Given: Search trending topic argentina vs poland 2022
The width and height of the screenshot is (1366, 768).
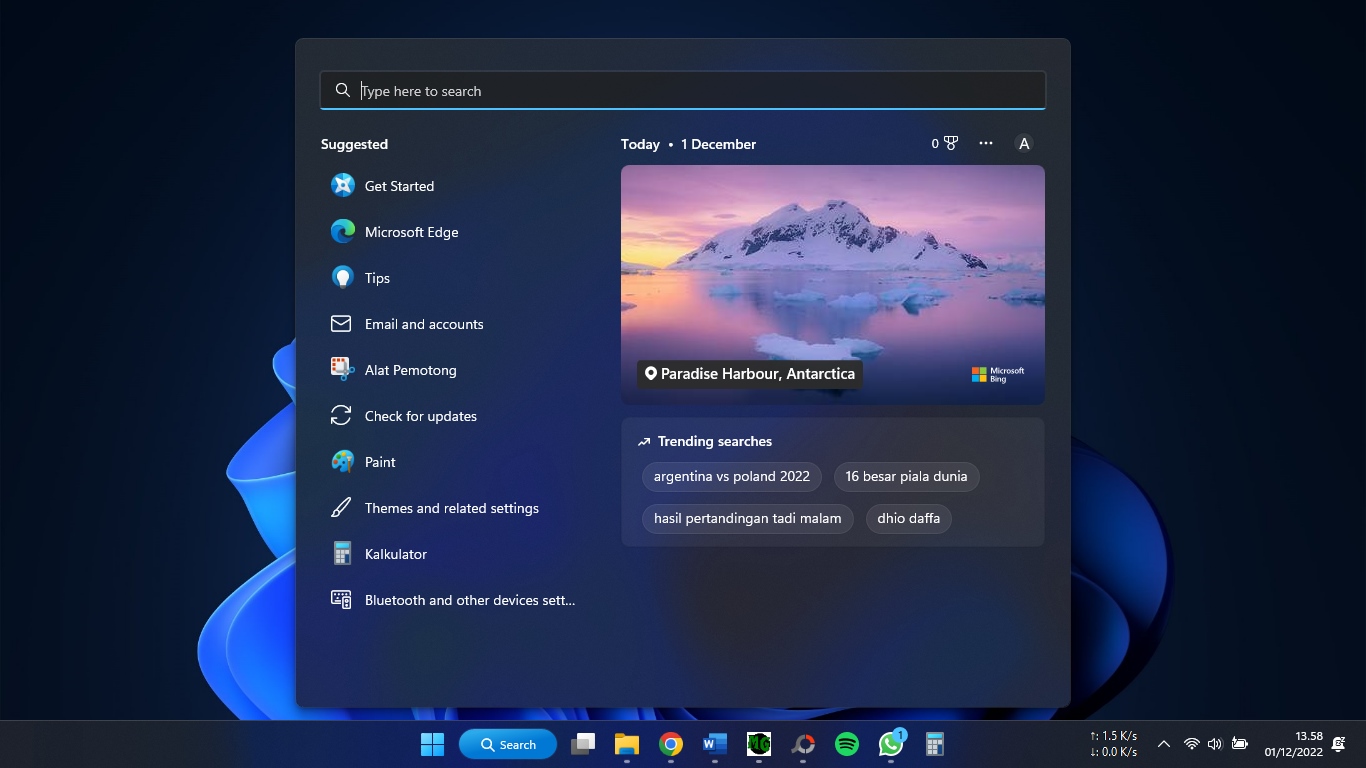Looking at the screenshot, I should (731, 476).
